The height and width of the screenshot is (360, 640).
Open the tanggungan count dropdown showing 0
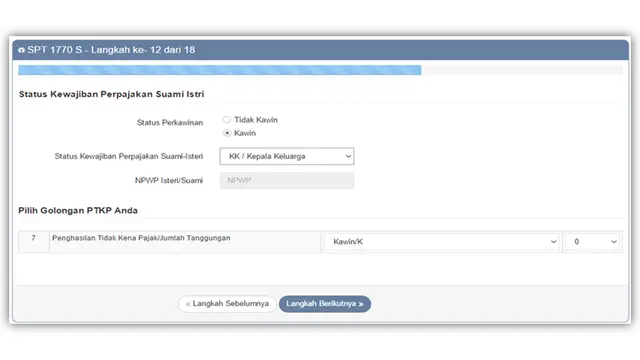[x=592, y=242]
